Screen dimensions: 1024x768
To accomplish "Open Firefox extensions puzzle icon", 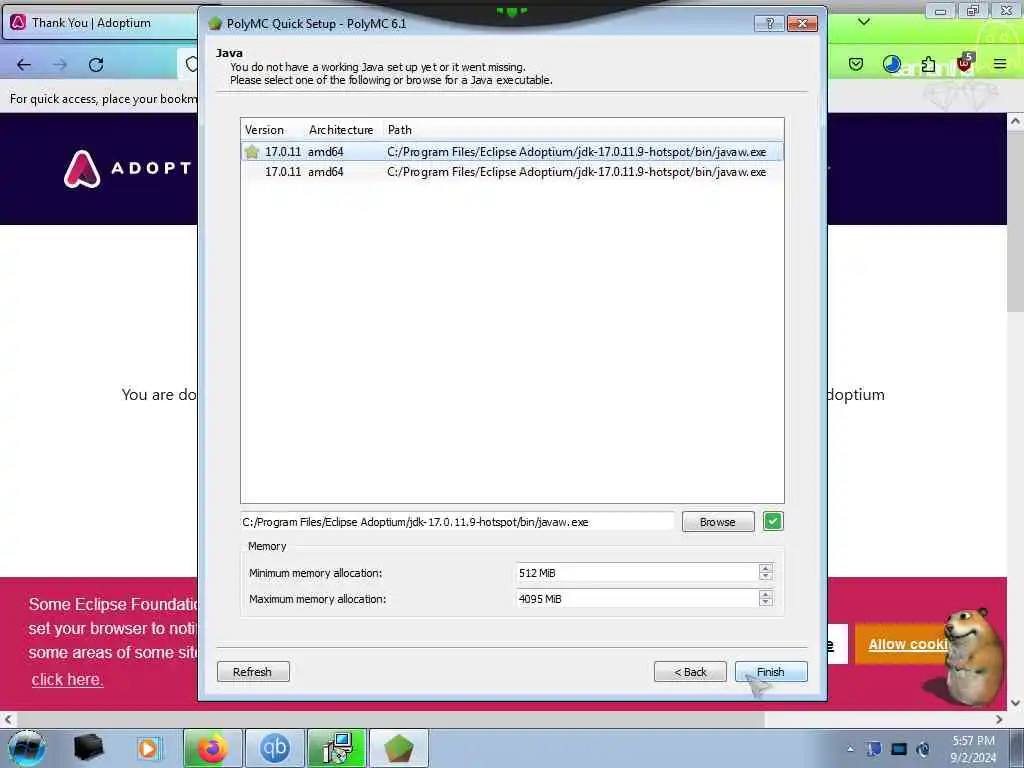I will (928, 64).
